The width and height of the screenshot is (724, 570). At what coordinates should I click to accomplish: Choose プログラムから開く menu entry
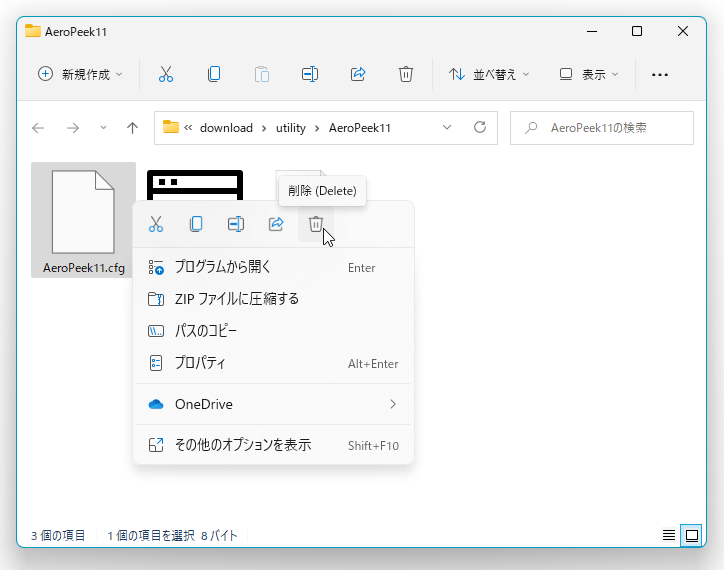coord(273,267)
